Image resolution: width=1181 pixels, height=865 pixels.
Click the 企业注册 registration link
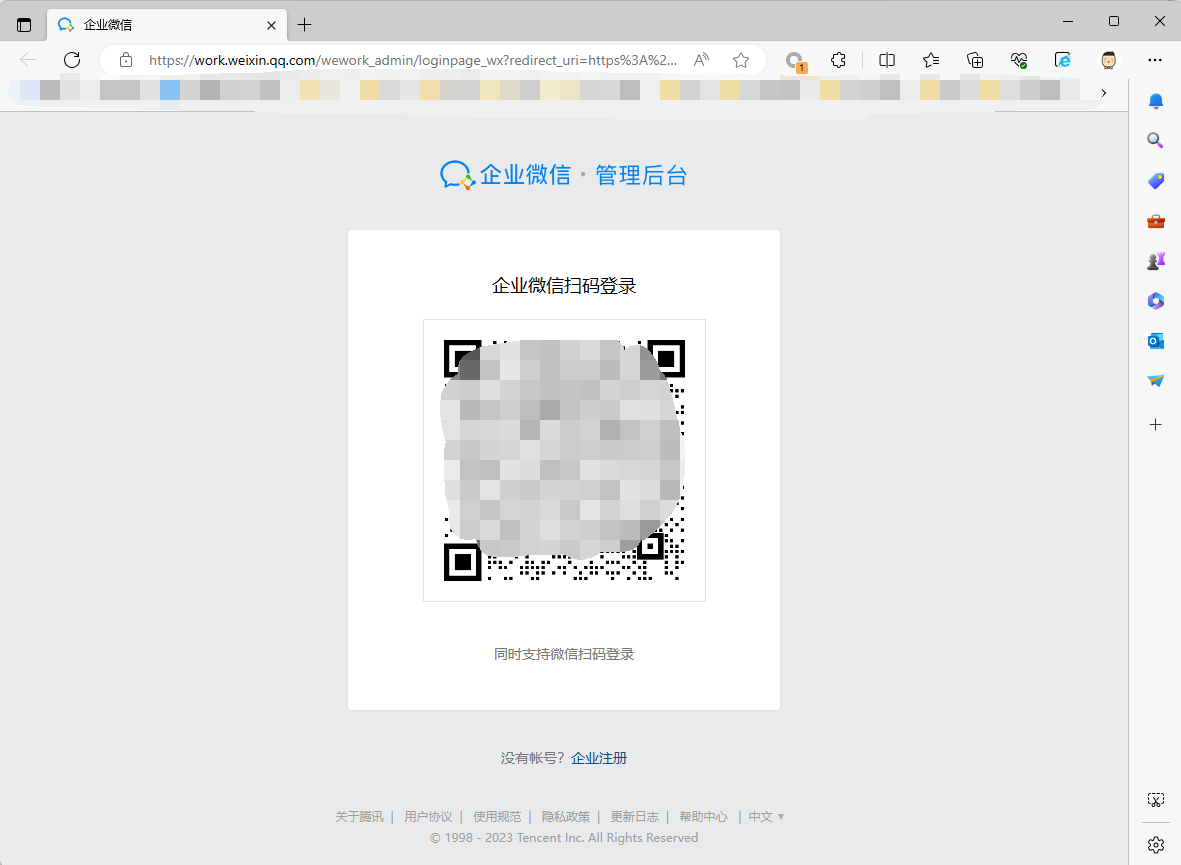(x=599, y=758)
